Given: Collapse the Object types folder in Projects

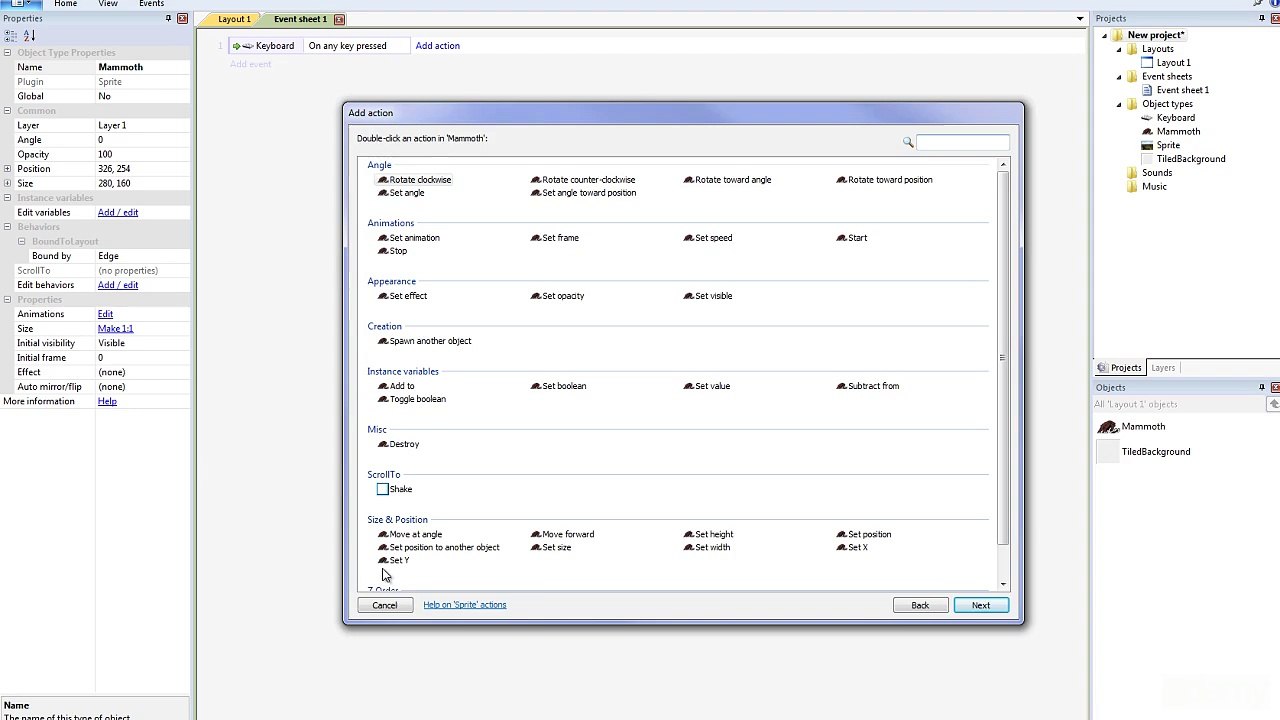Looking at the screenshot, I should [1119, 104].
